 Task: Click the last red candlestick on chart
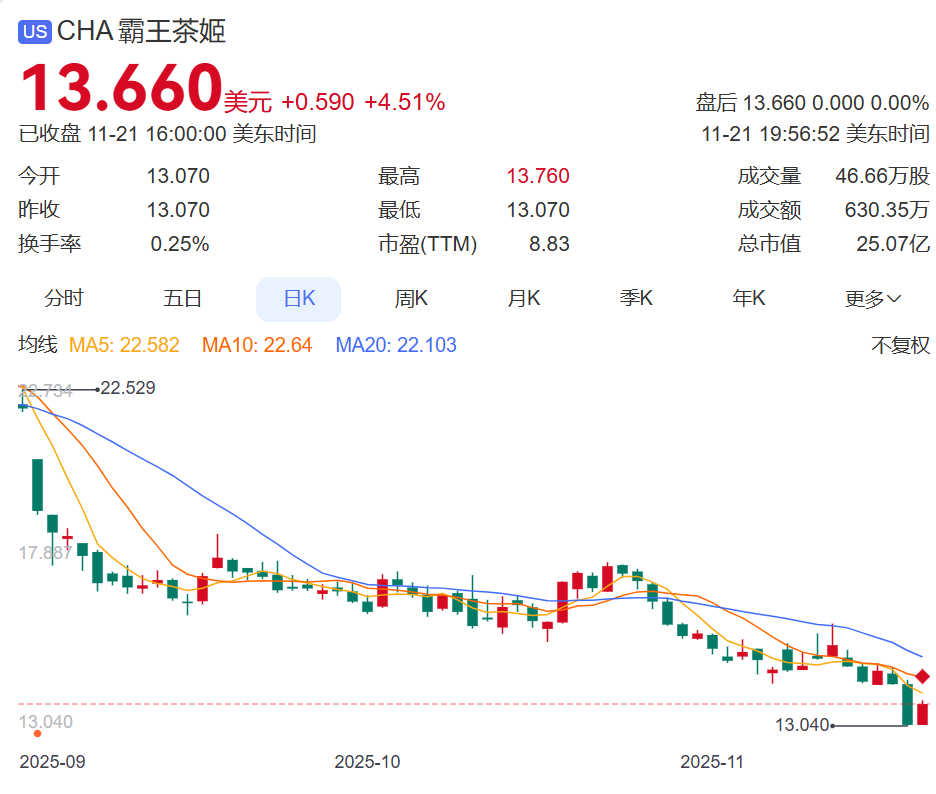[923, 714]
